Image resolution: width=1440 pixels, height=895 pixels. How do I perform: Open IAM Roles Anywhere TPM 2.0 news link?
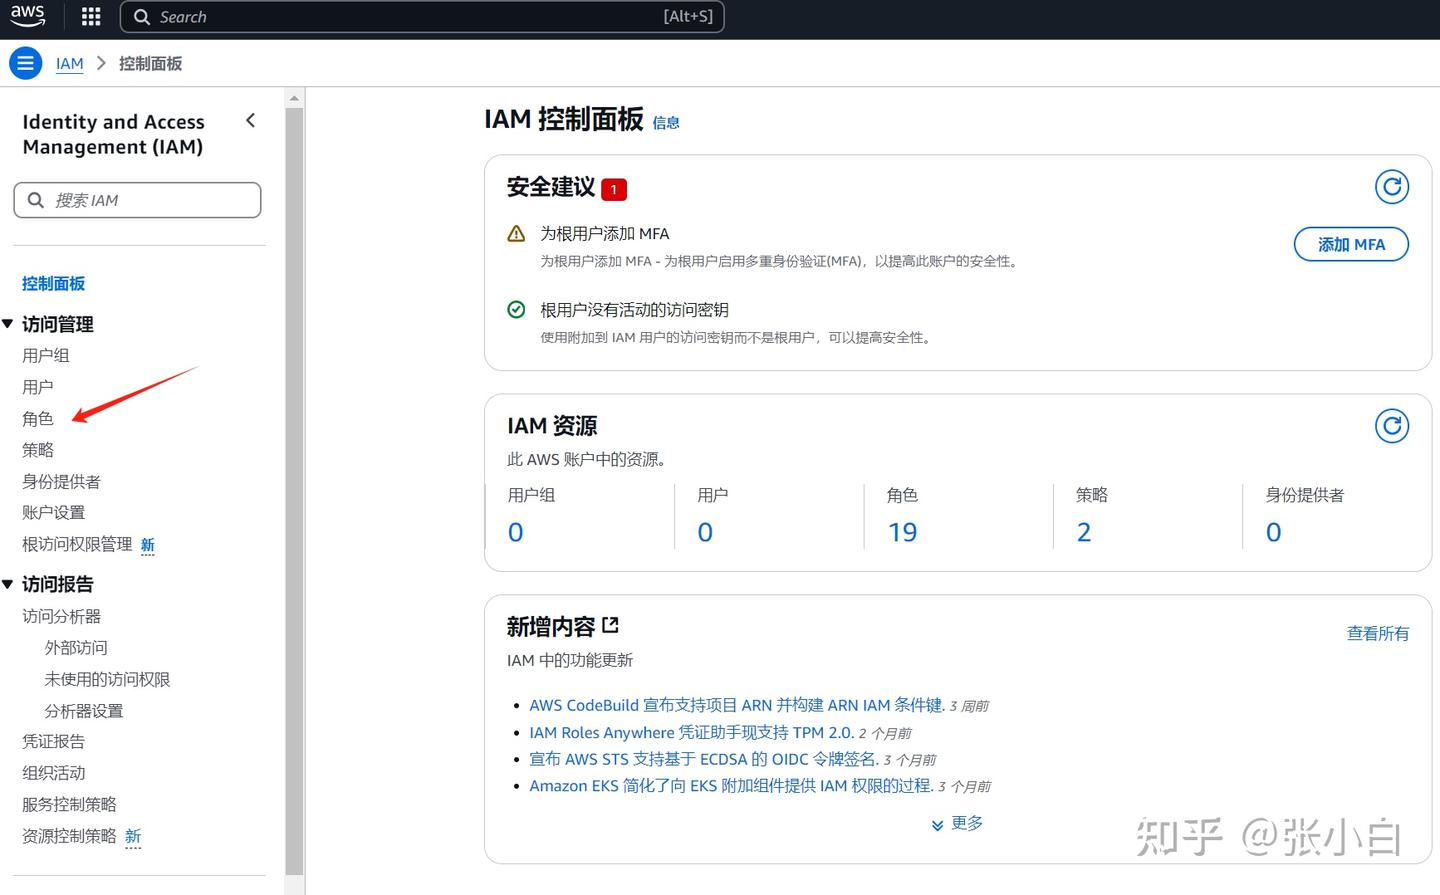[x=692, y=733]
